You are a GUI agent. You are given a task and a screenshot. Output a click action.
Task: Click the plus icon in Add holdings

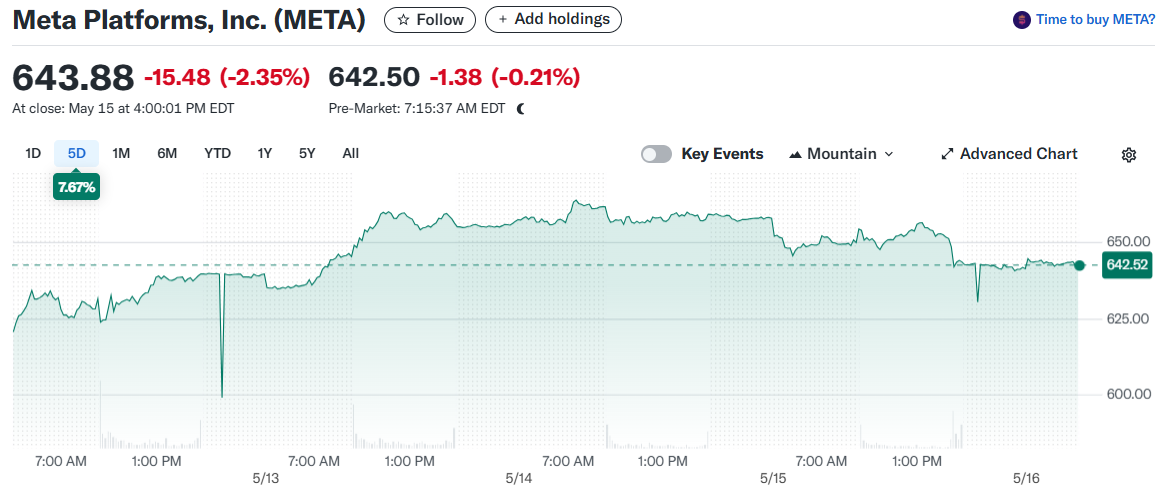[501, 20]
